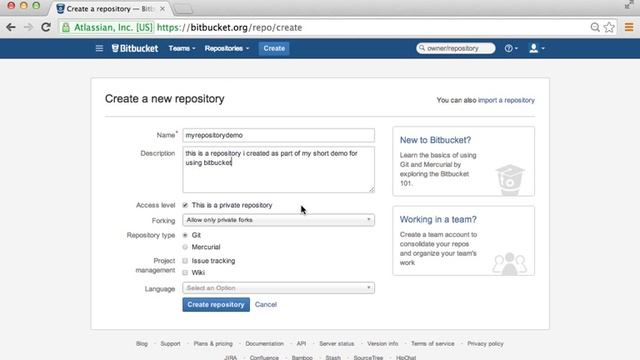Click the Create repository button

tap(216, 304)
